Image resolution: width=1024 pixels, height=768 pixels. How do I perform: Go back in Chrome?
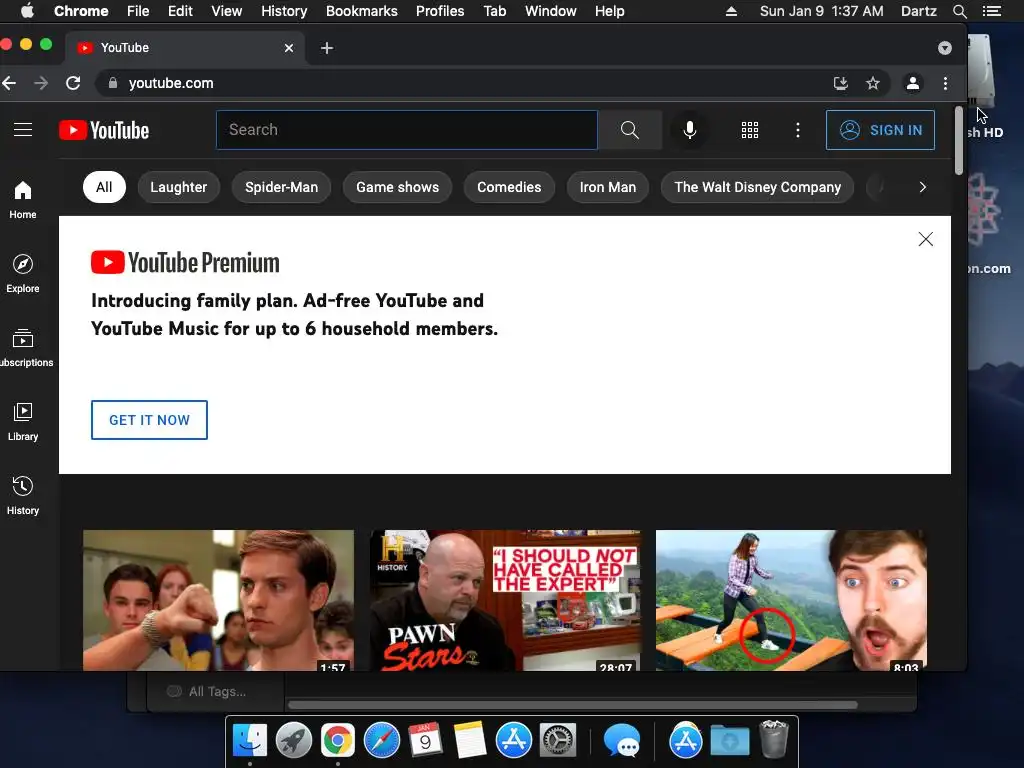tap(9, 83)
